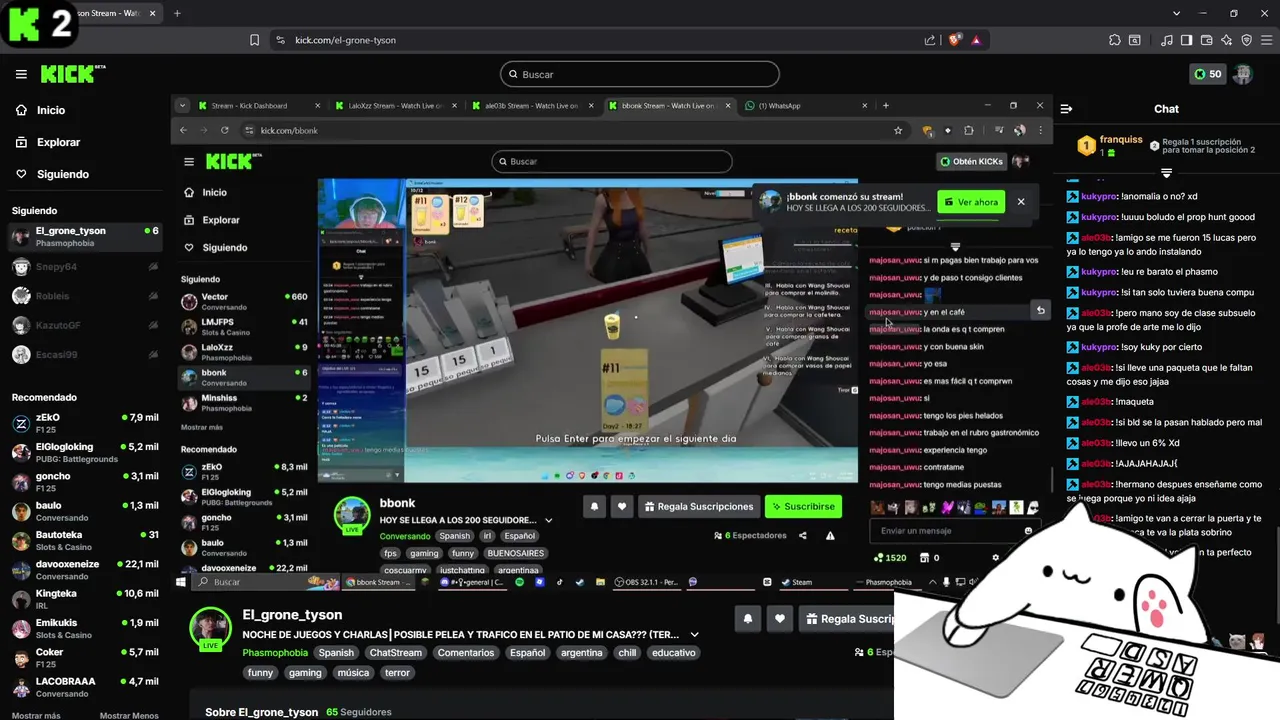
Task: Select the ChatStream tag
Action: point(396,652)
